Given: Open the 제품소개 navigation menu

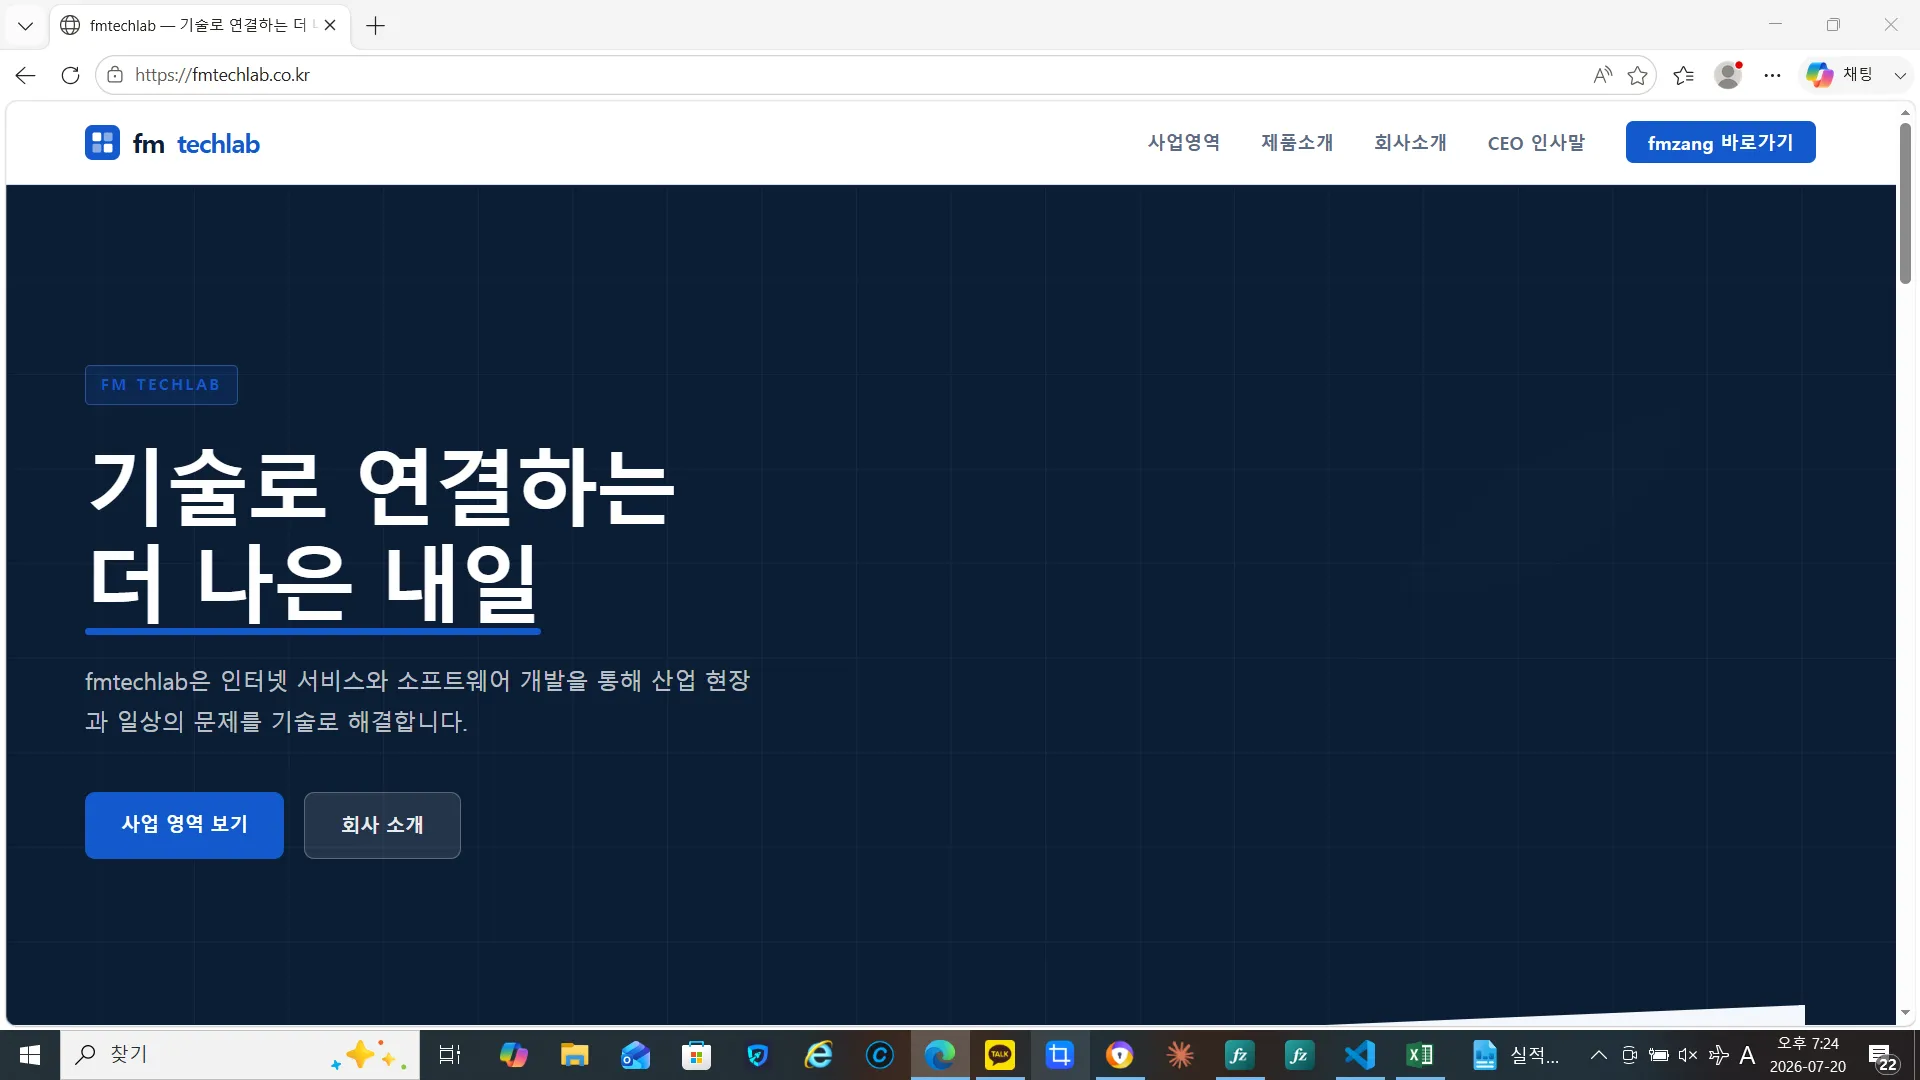Looking at the screenshot, I should (1297, 143).
